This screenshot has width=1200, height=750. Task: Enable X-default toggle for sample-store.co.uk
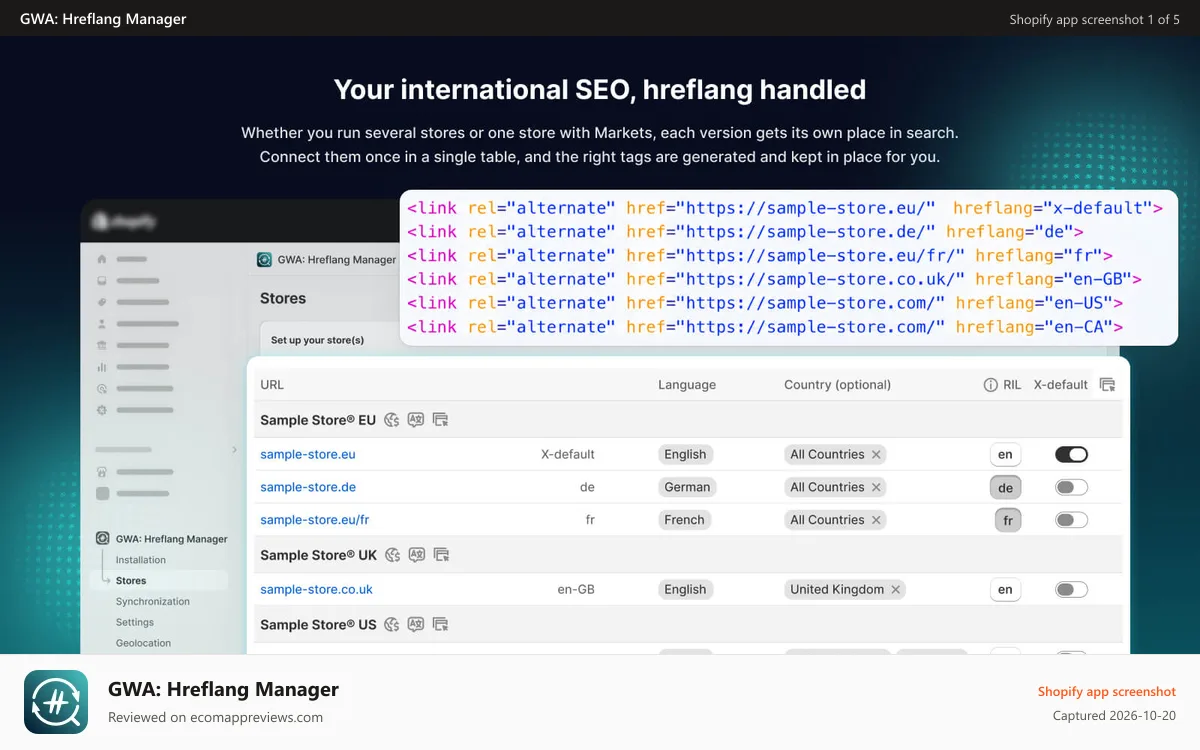click(x=1071, y=590)
